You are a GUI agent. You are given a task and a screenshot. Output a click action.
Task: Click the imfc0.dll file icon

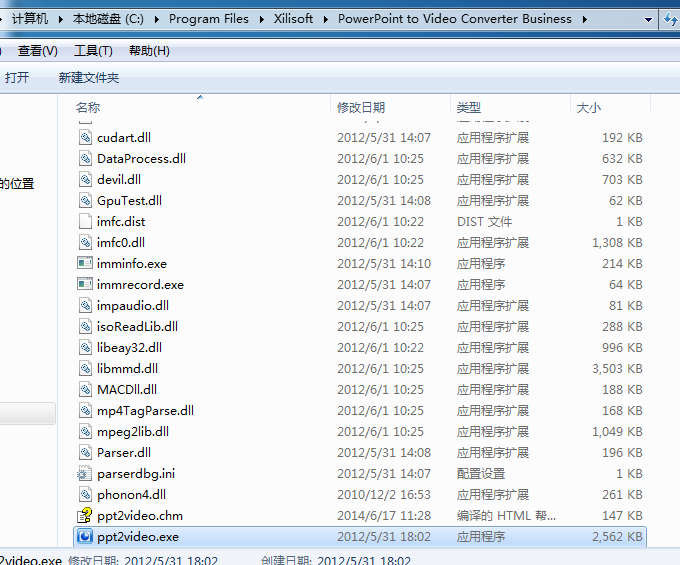click(85, 243)
